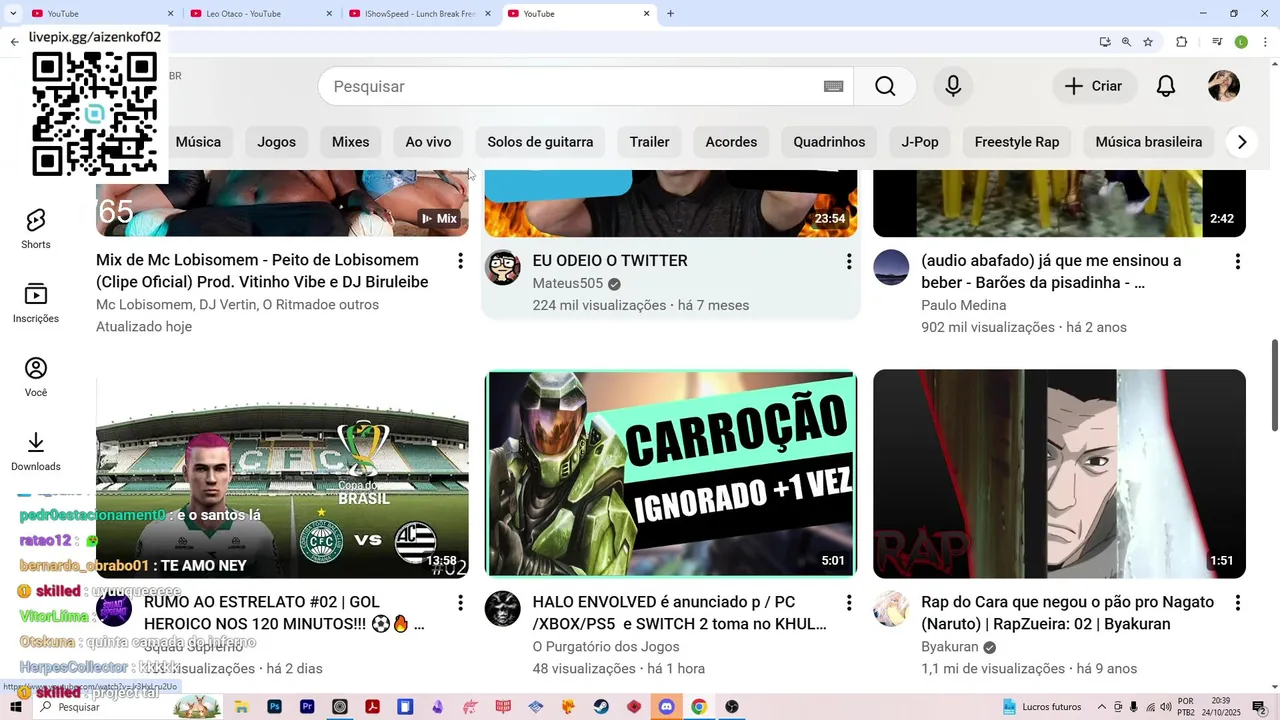Screen dimensions: 1280x720
Task: Click the zoom icon in address bar
Action: tap(1126, 42)
